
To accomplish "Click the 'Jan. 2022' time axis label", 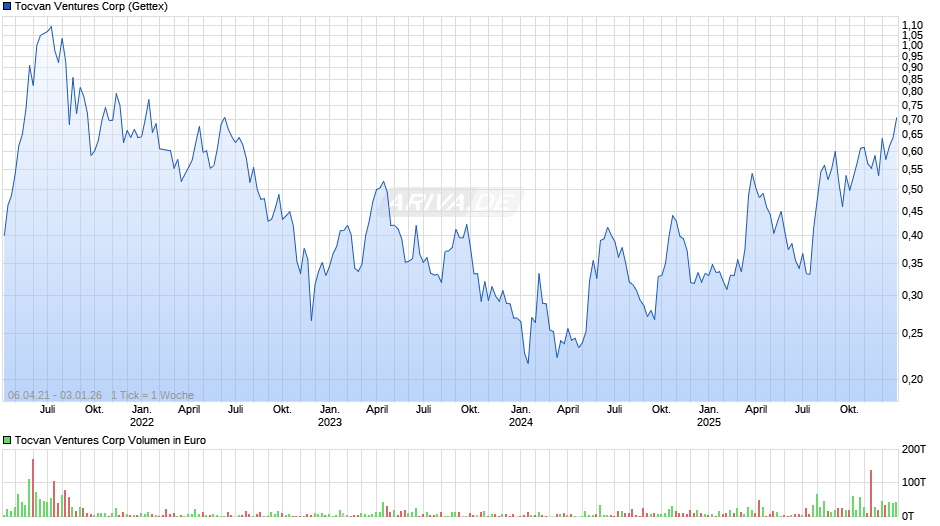I will coord(142,416).
